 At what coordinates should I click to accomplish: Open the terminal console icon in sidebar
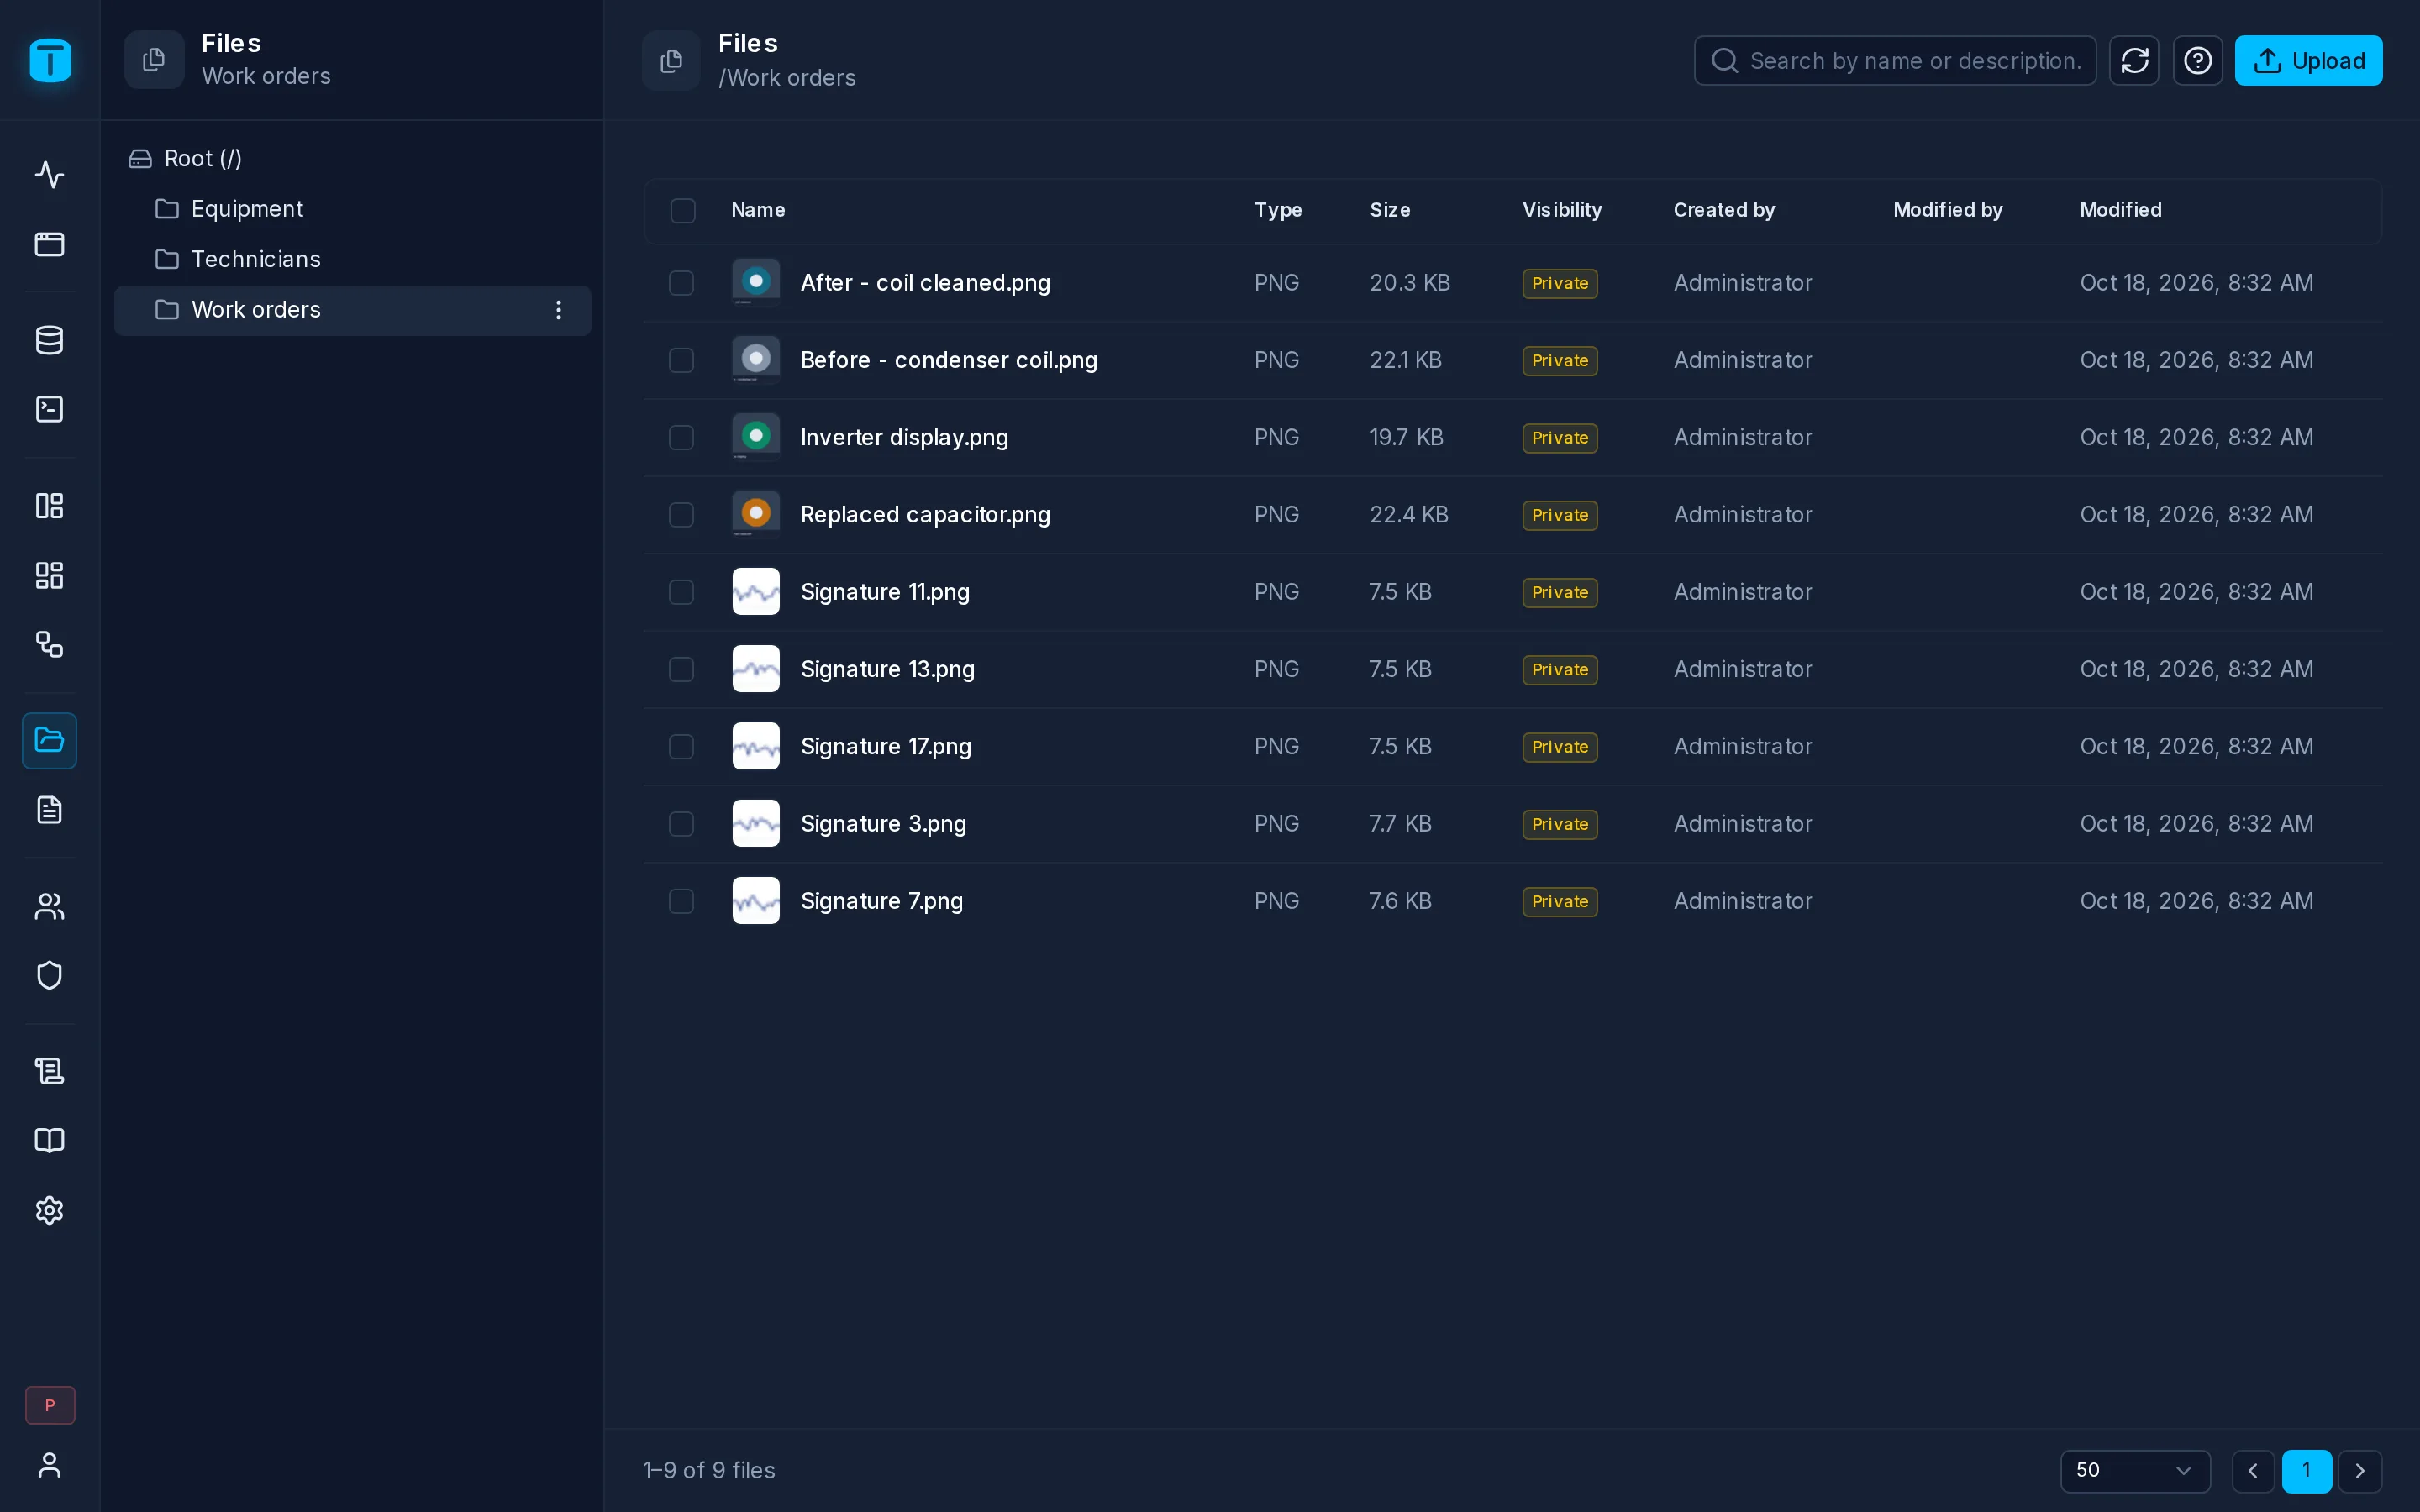pos(49,409)
